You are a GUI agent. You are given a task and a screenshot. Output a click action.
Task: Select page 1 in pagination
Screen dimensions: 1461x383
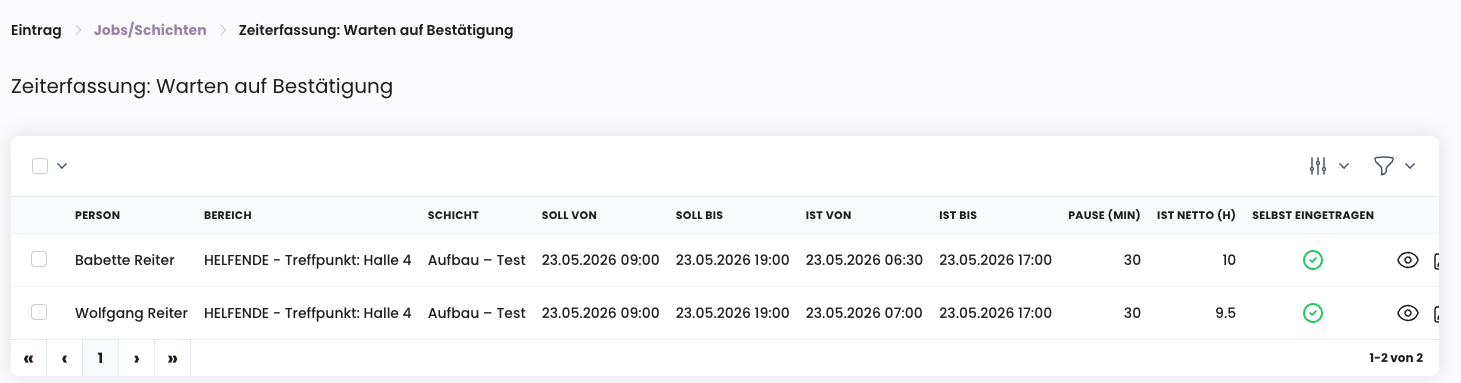pos(100,358)
